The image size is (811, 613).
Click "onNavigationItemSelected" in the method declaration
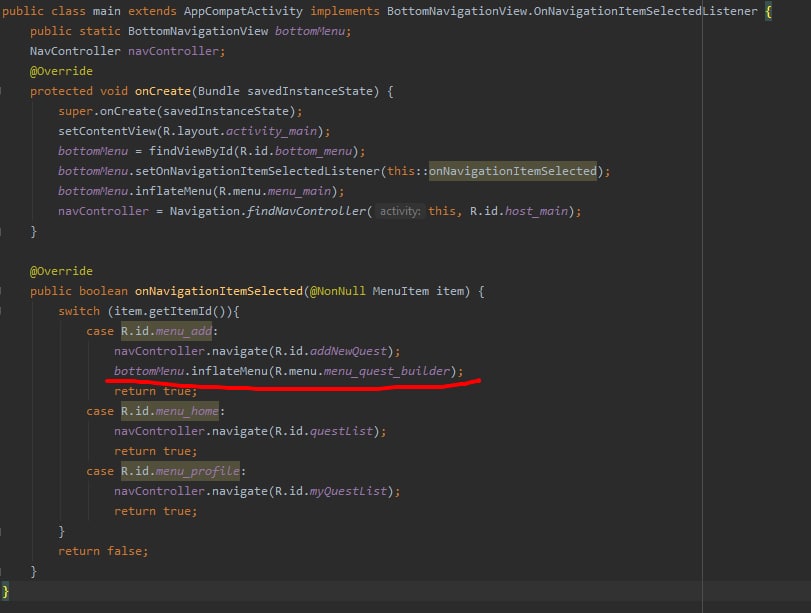pos(218,291)
